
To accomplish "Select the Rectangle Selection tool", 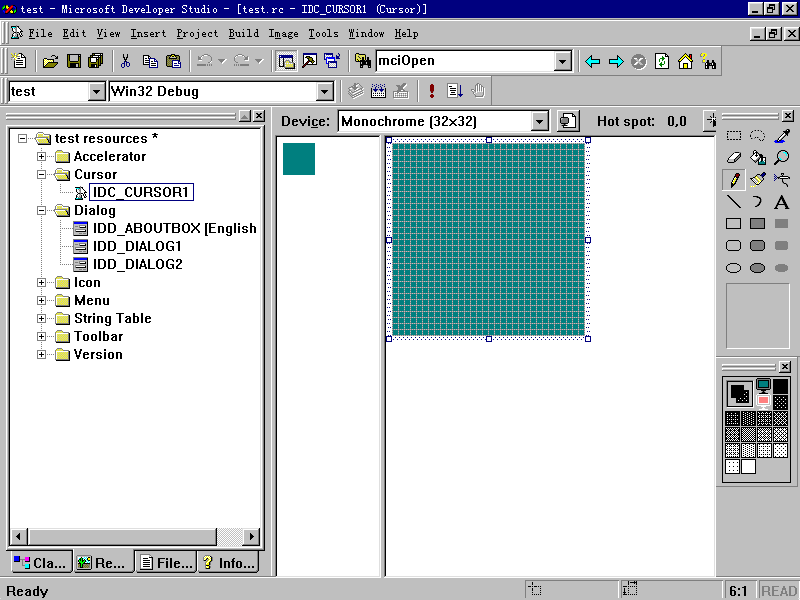I will click(x=734, y=135).
